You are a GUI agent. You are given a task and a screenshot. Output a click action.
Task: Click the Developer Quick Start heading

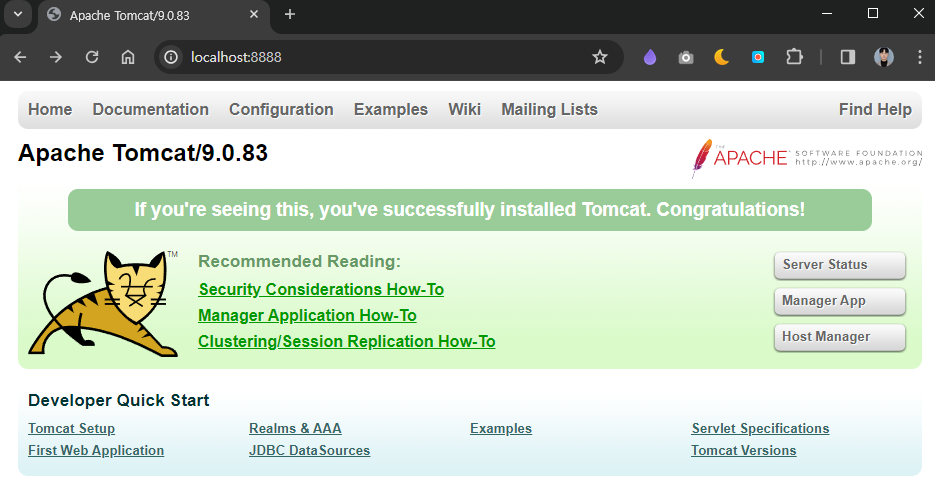point(119,401)
